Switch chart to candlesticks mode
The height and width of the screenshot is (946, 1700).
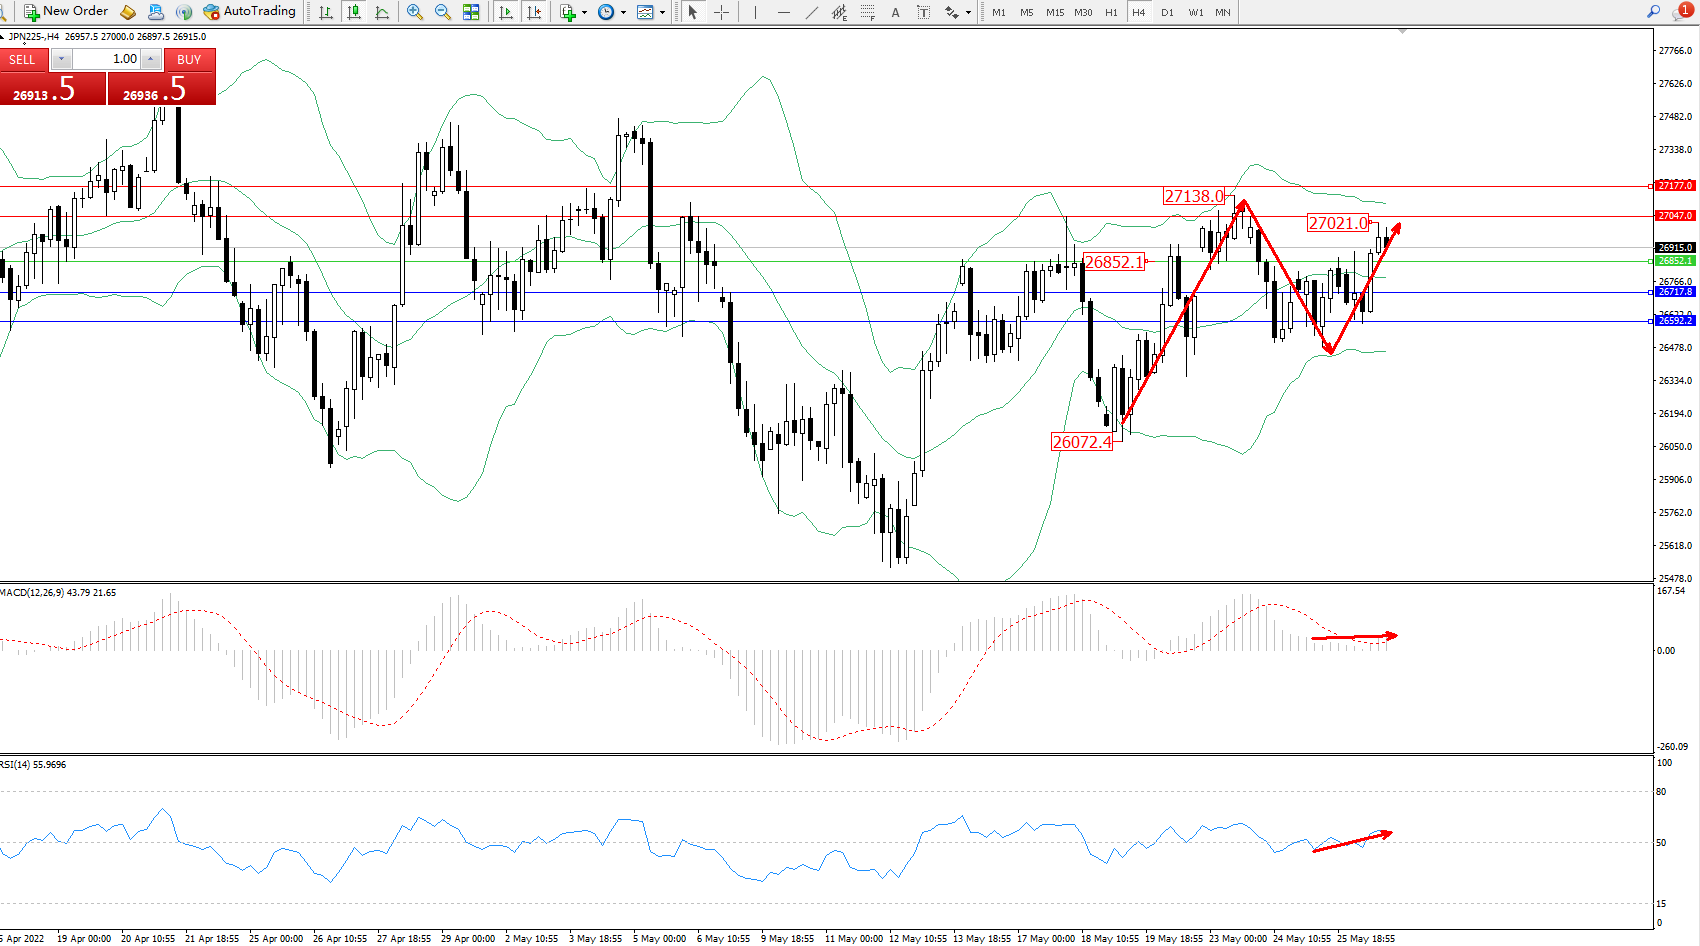(x=354, y=12)
